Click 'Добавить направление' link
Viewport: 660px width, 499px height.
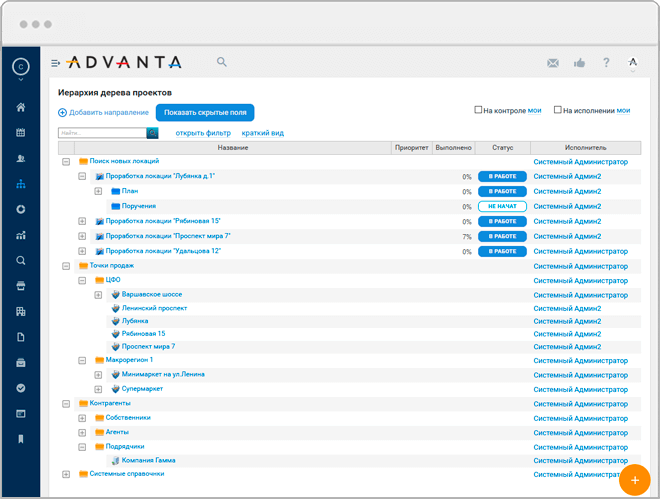click(x=104, y=112)
